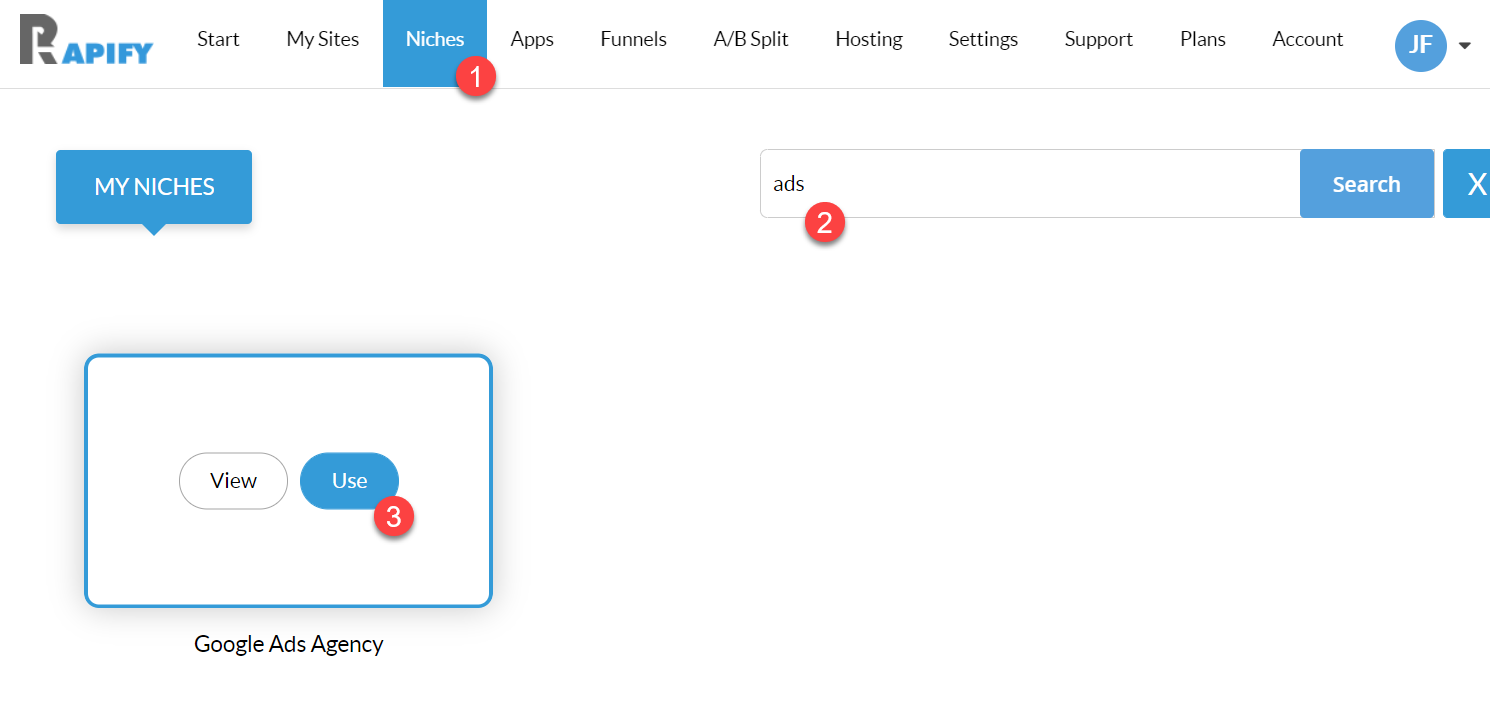Open the JF user avatar

1420,46
